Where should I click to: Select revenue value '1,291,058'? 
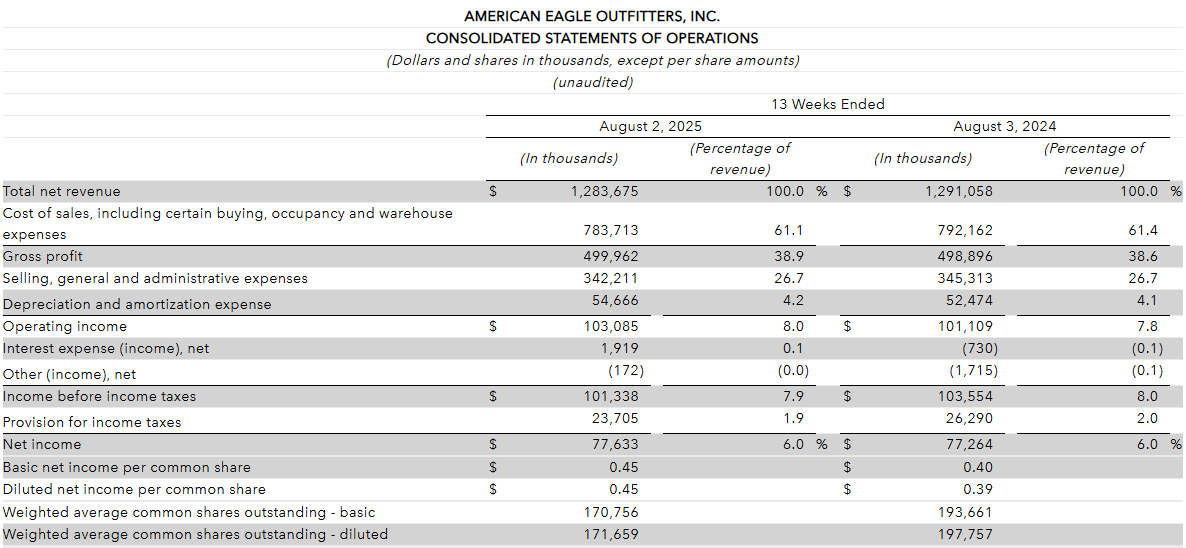coord(958,191)
